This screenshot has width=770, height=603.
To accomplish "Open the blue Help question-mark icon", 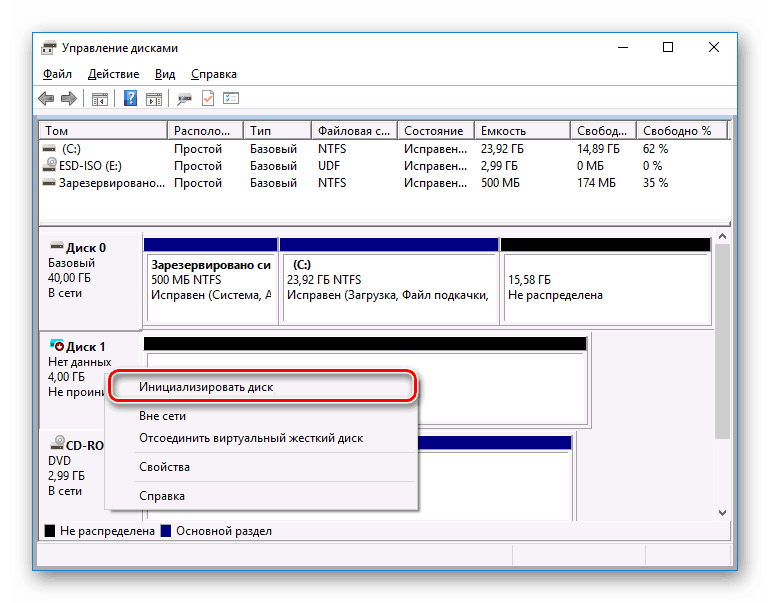I will (130, 98).
